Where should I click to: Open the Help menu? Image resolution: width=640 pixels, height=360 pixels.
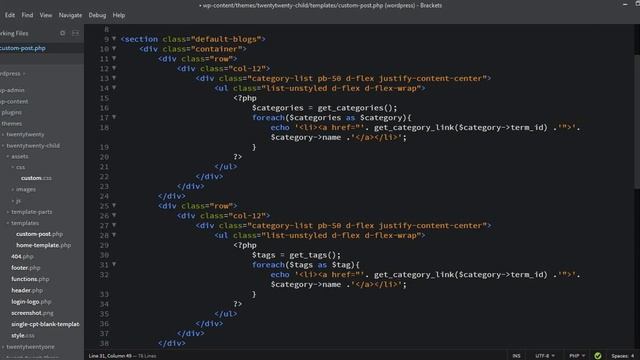119,15
